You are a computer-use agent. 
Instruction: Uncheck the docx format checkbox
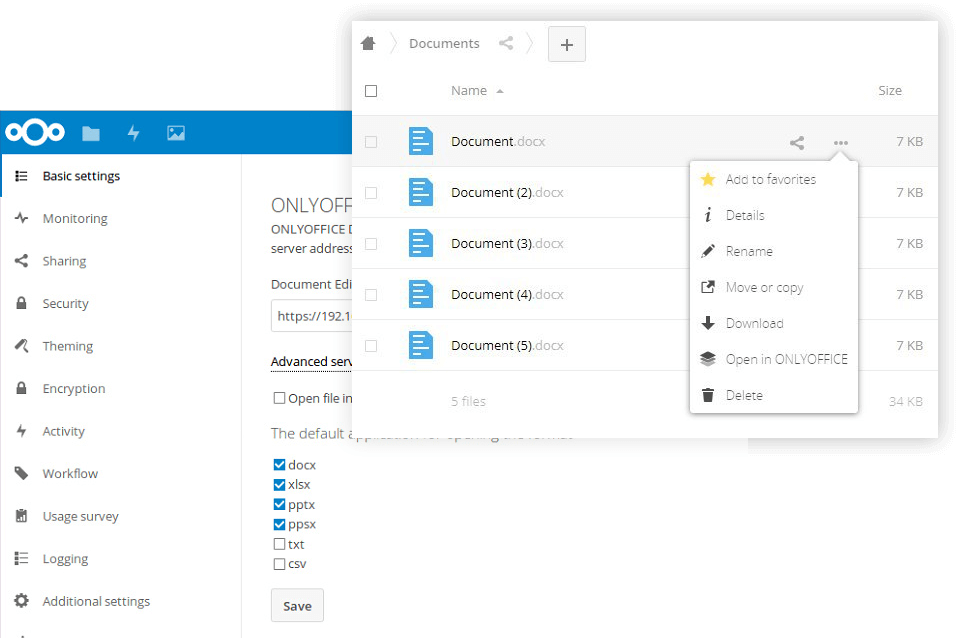279,465
